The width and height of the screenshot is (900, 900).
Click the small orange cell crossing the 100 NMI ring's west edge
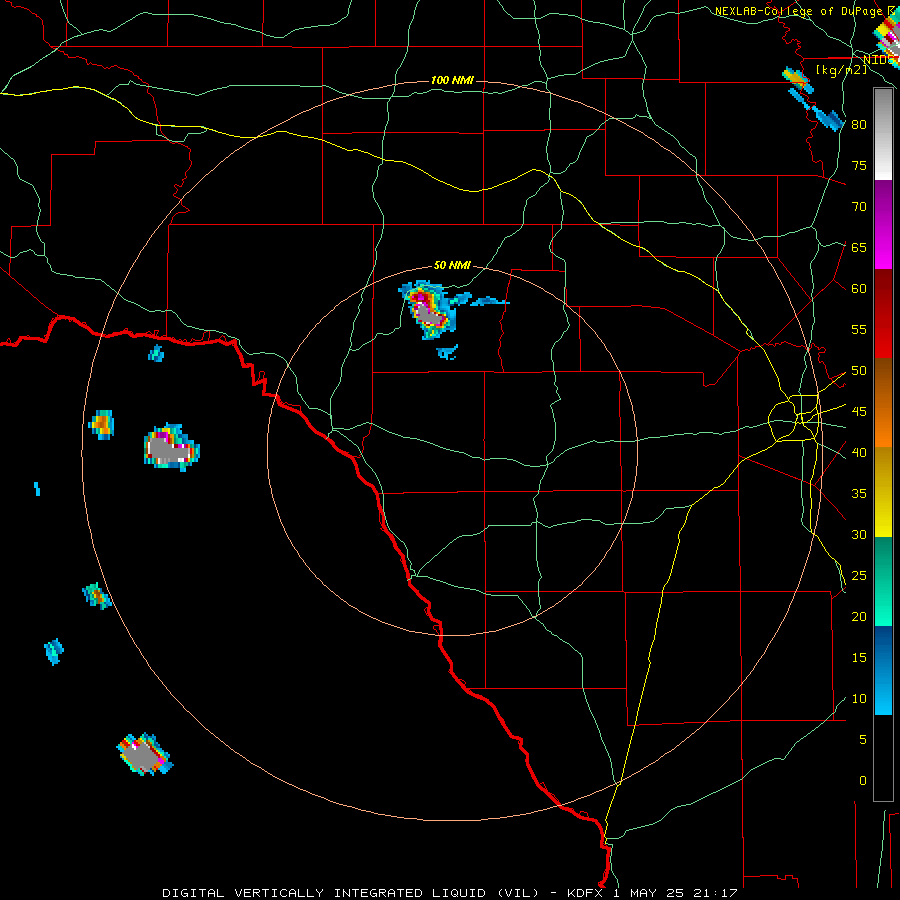pyautogui.click(x=102, y=424)
